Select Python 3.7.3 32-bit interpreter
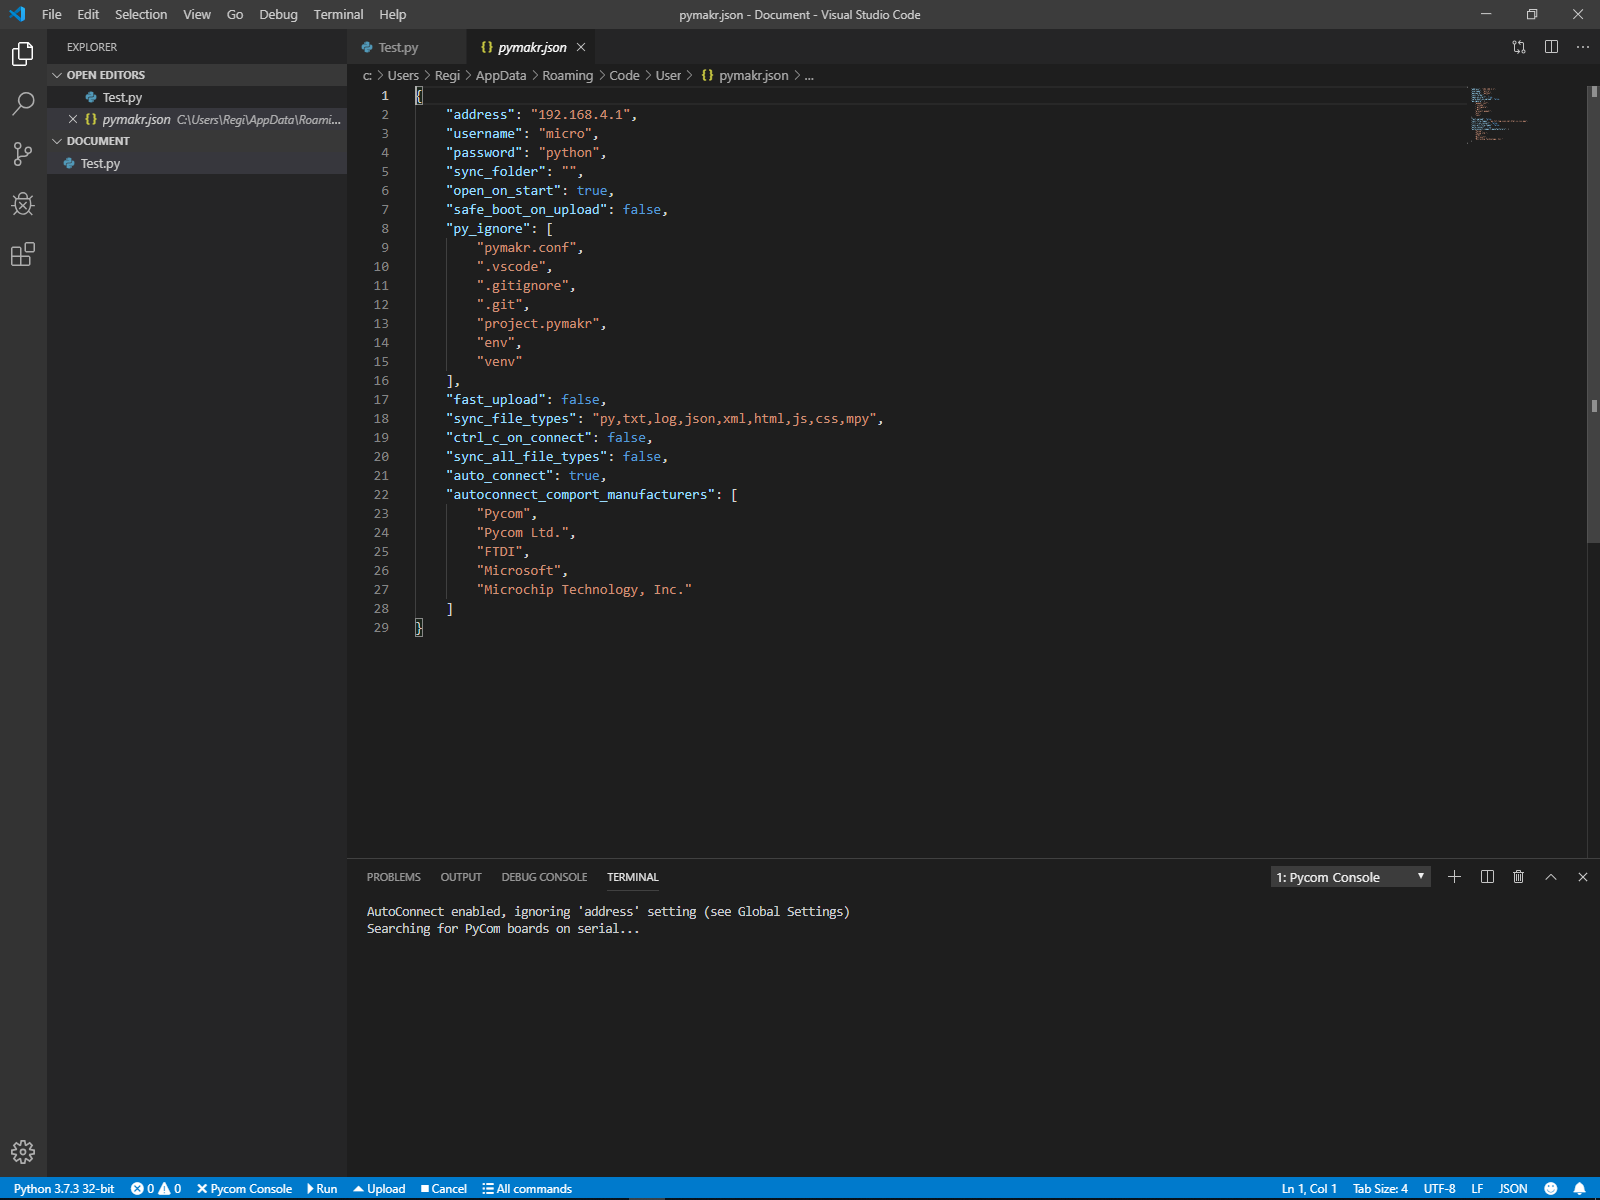Screen dimensions: 1600x1200 (64, 1189)
